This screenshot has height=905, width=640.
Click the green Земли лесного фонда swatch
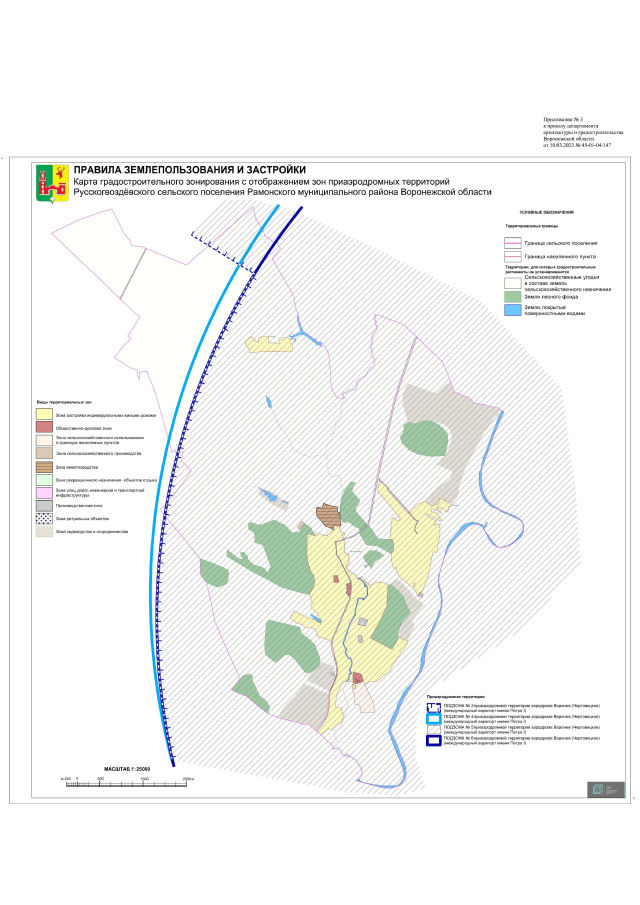[514, 297]
